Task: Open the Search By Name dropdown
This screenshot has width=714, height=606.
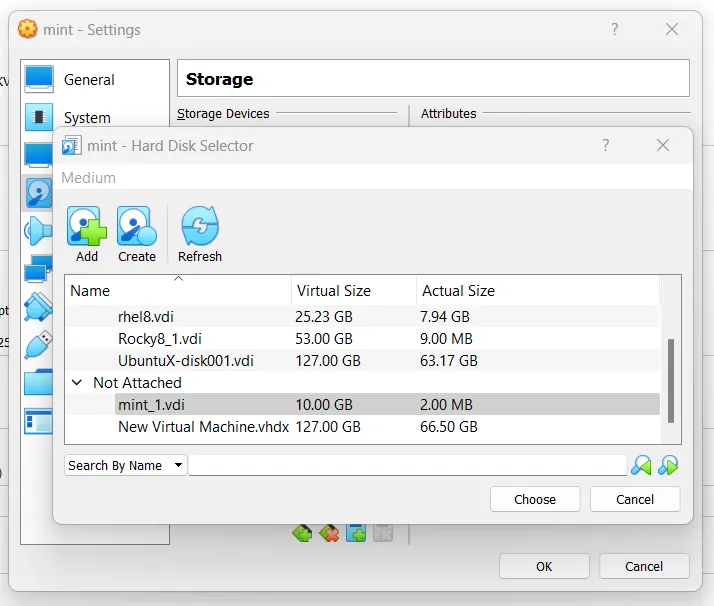Action: coord(126,465)
